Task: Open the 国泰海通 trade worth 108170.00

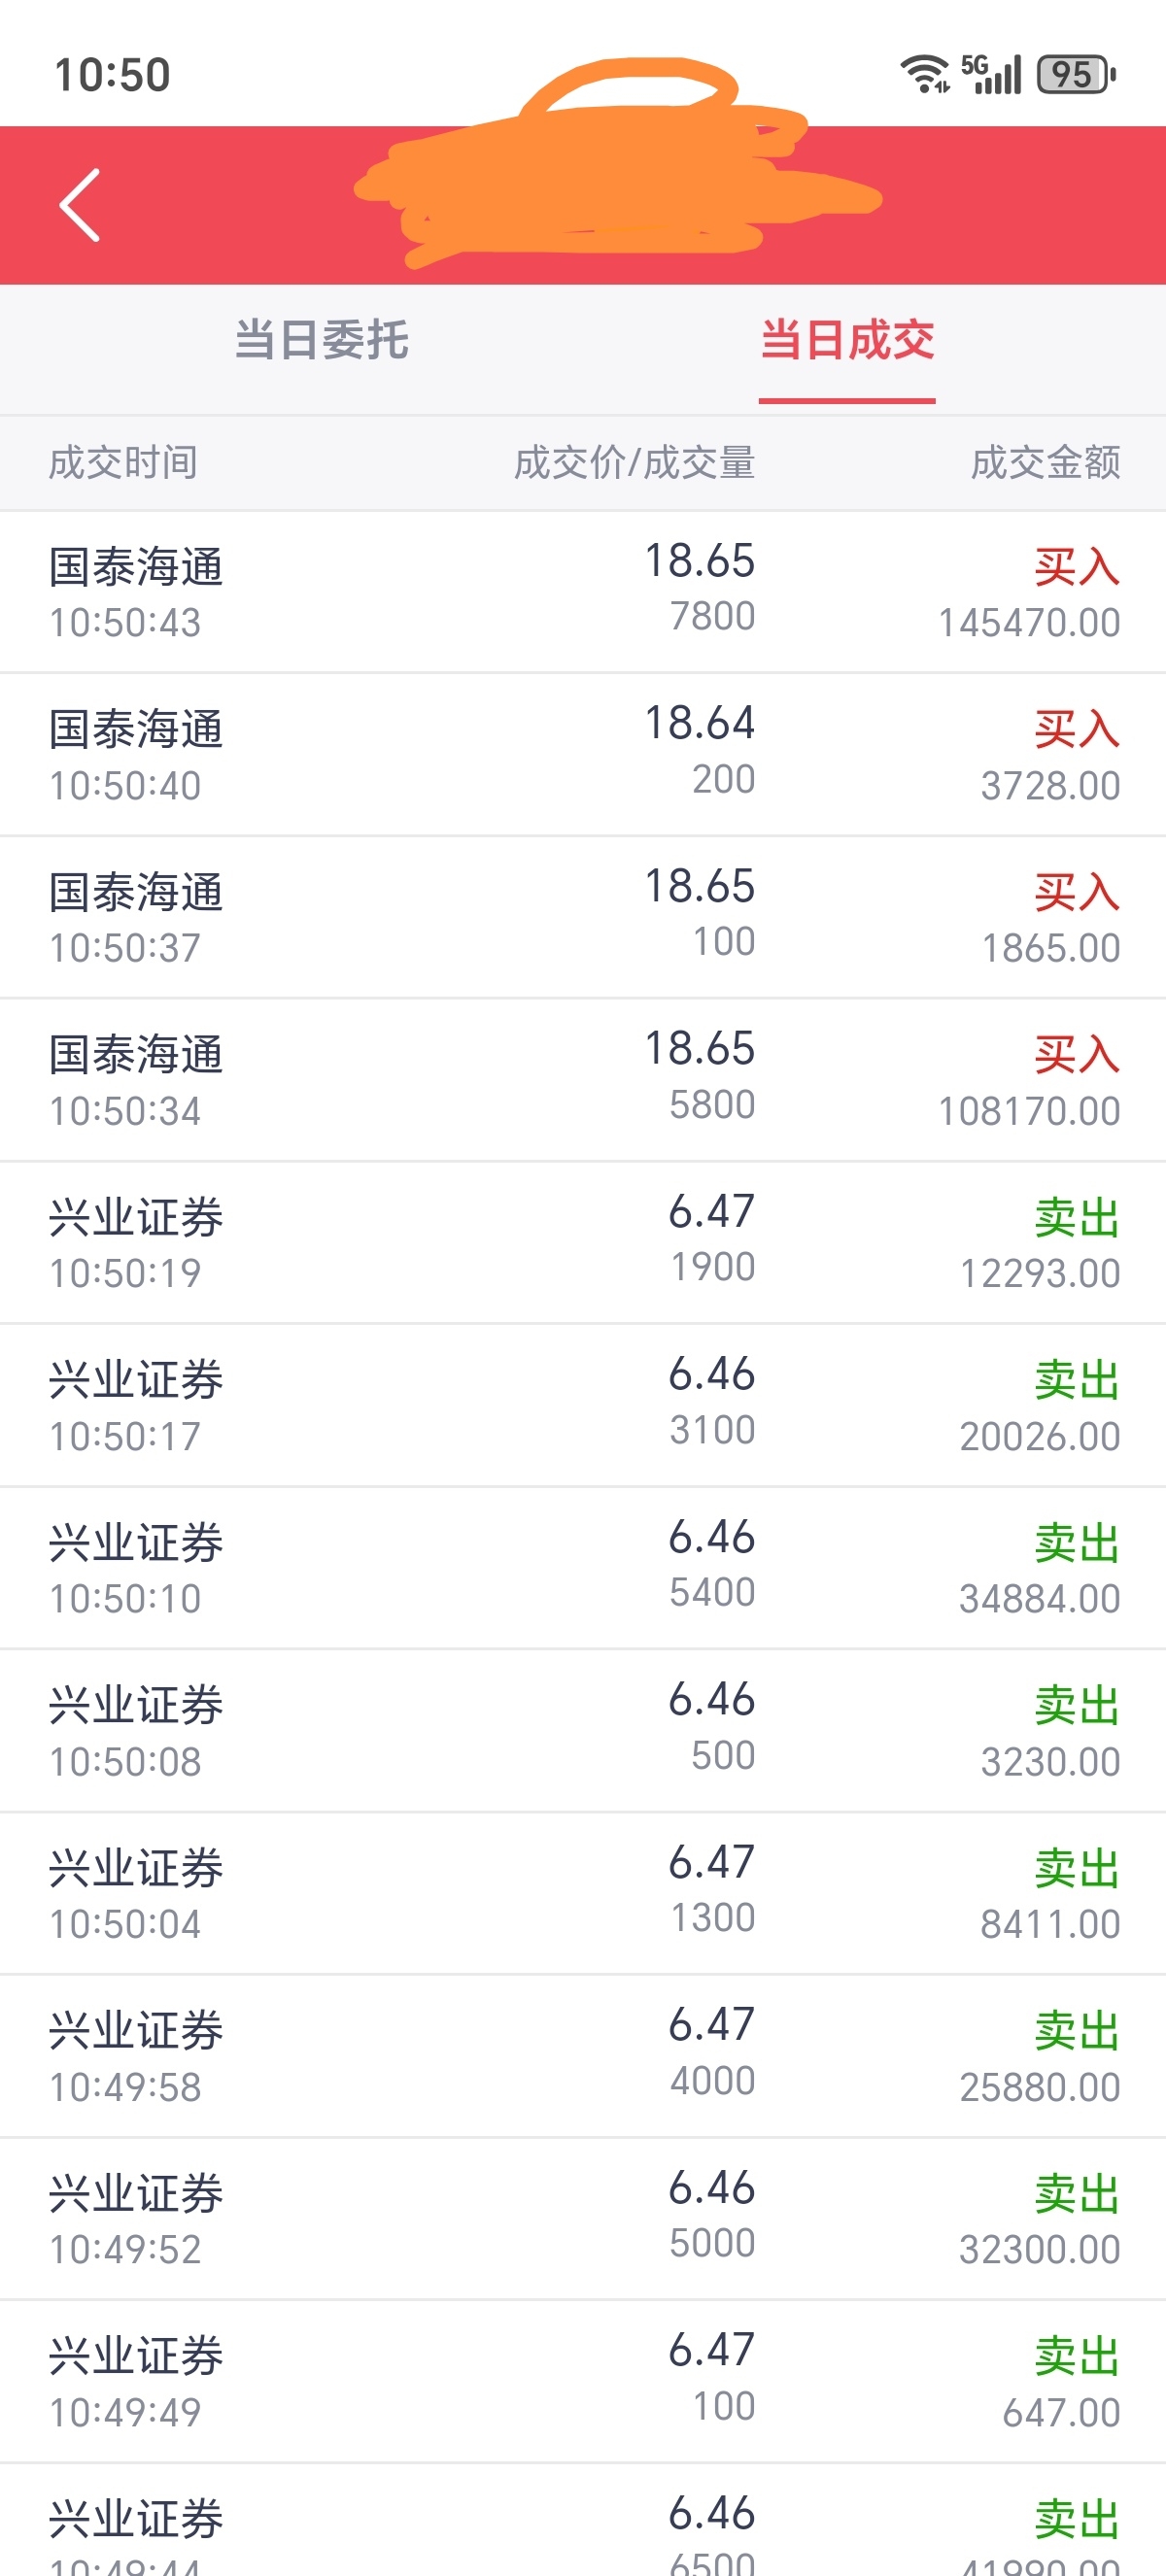Action: tap(583, 1080)
